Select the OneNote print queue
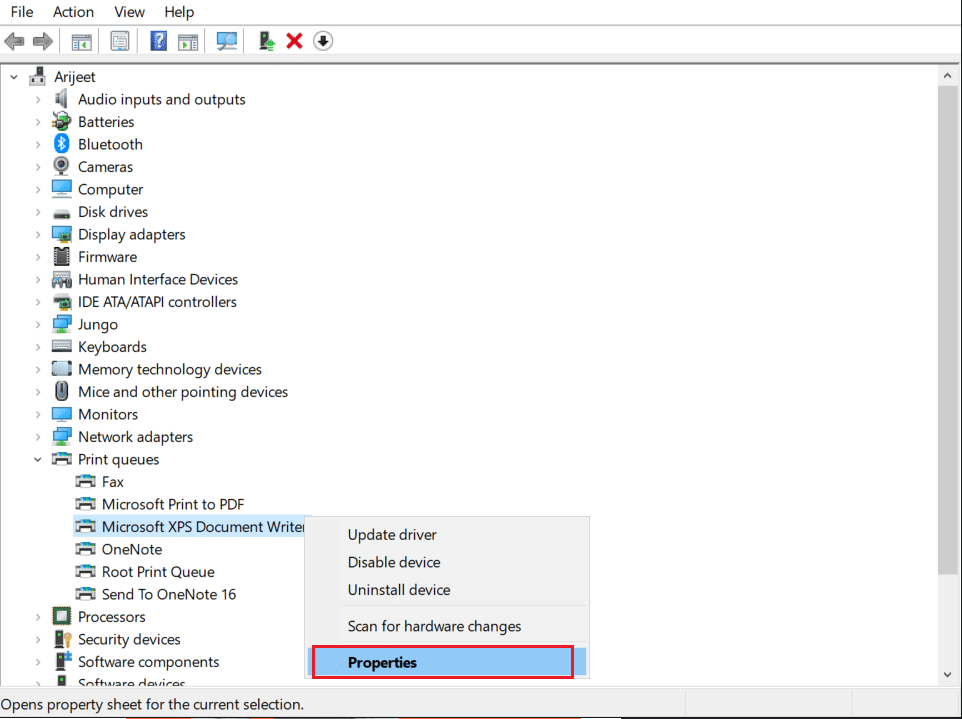The height and width of the screenshot is (719, 962). tap(132, 549)
